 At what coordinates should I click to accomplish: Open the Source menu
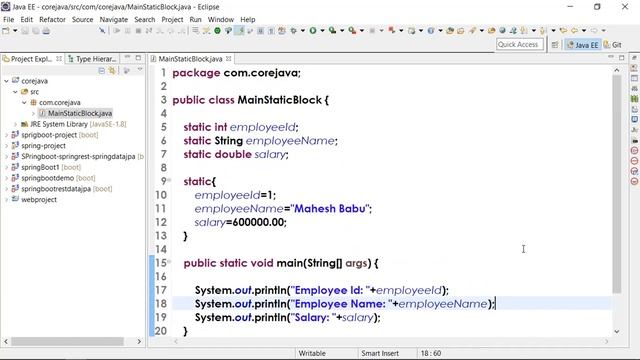tap(82, 20)
